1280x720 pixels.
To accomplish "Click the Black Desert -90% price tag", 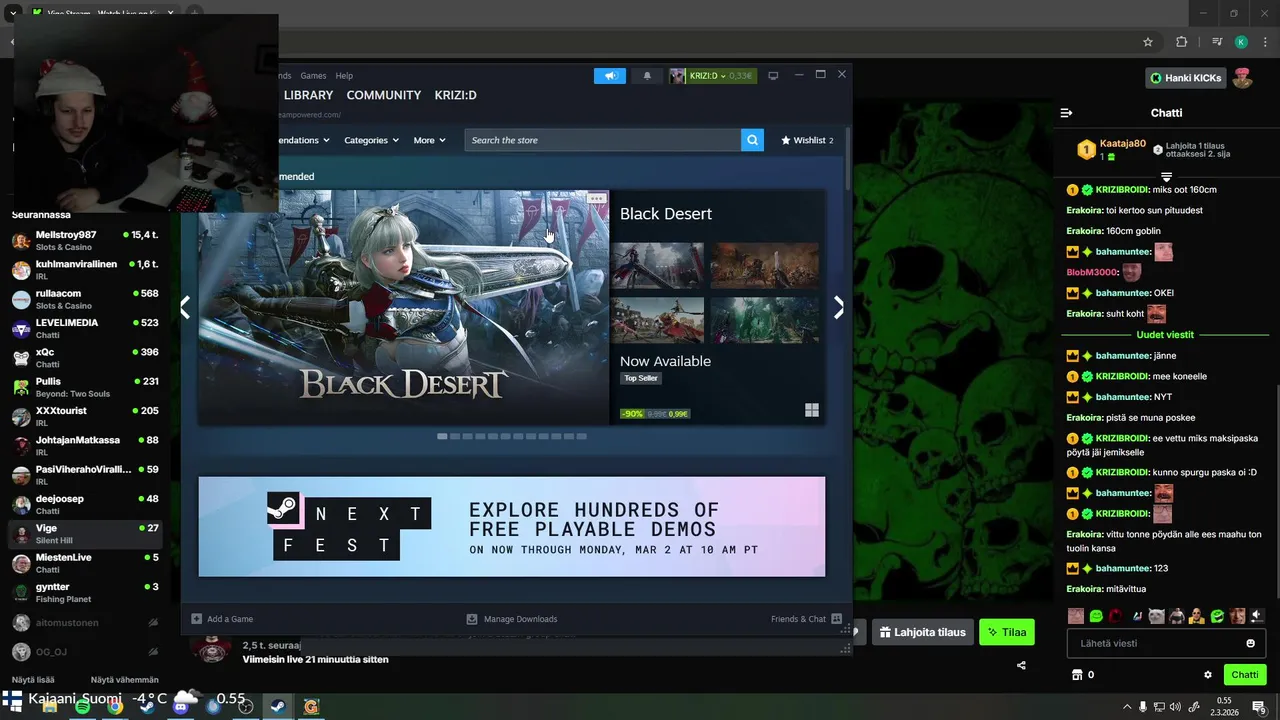I will [655, 413].
